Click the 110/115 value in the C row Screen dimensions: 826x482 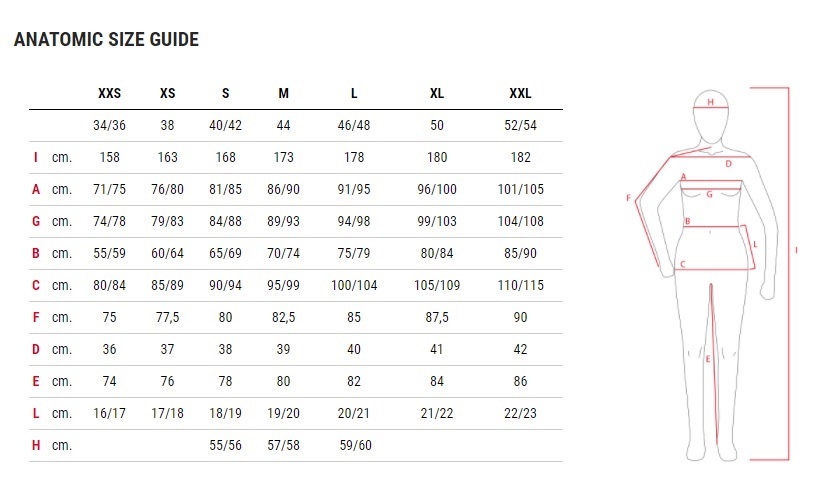[520, 285]
